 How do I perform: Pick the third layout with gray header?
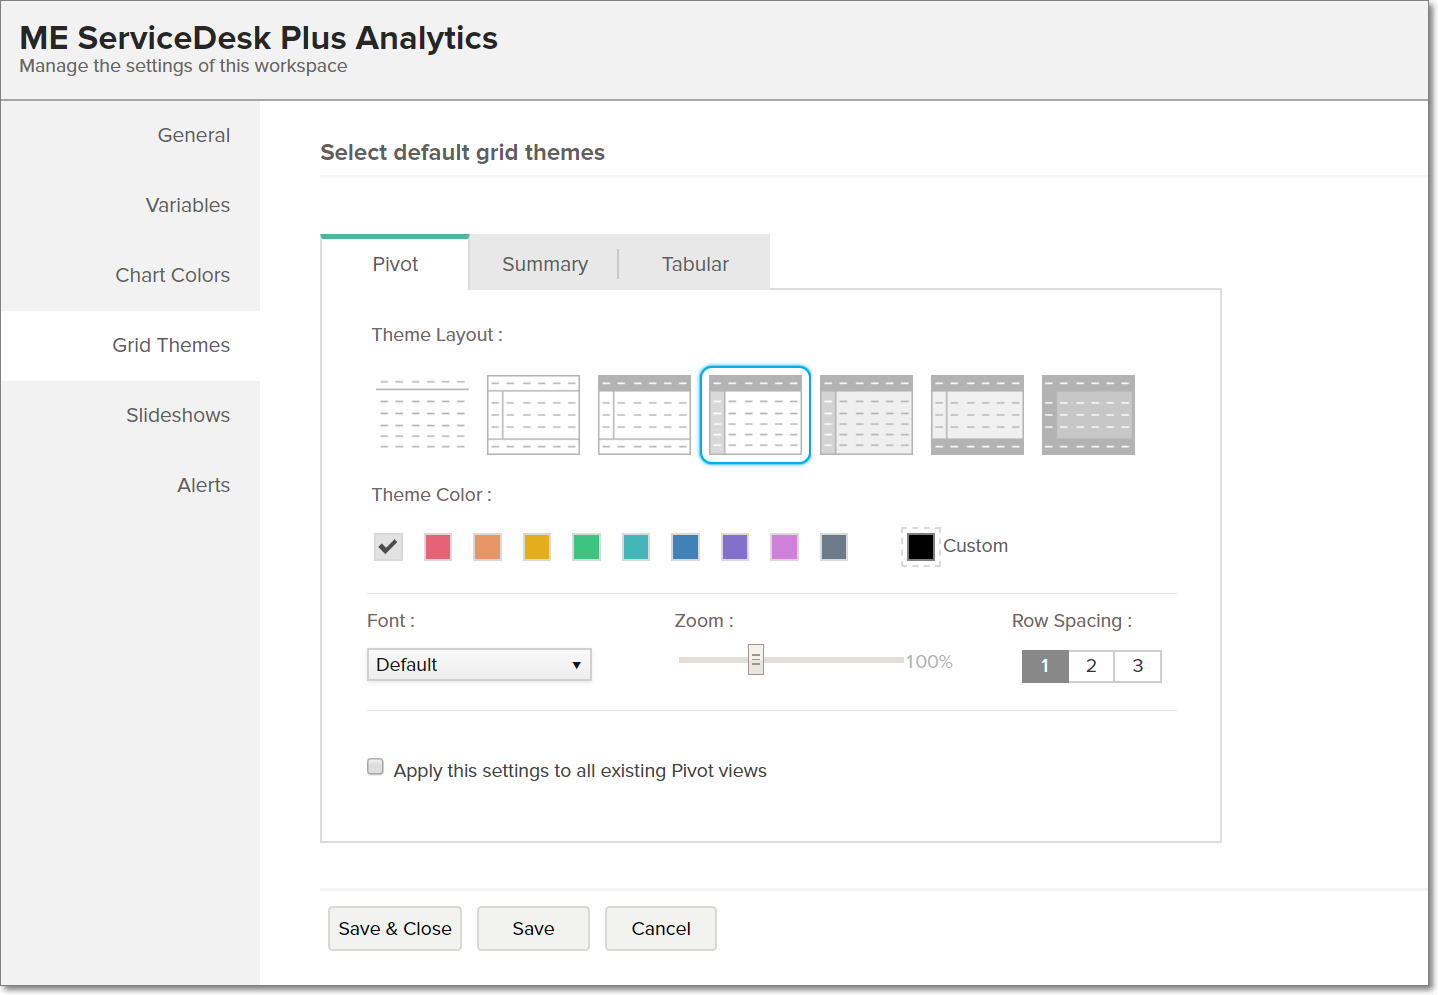click(644, 415)
